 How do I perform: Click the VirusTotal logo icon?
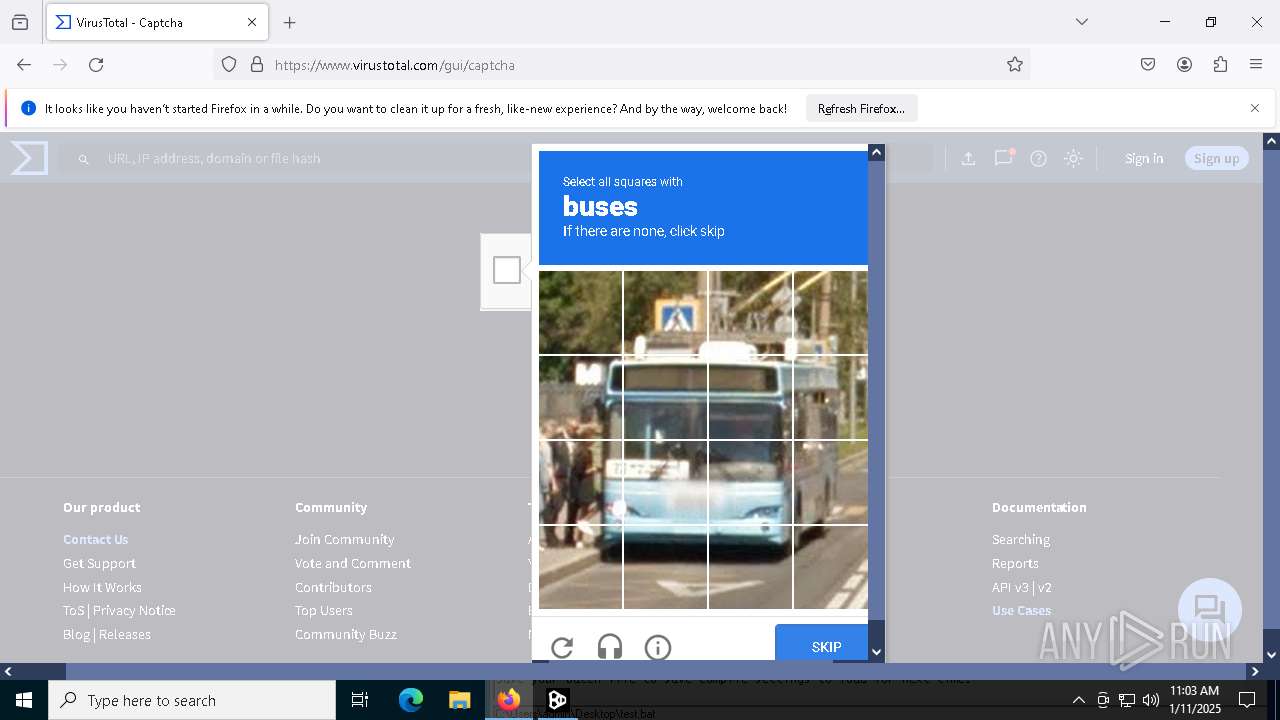pos(29,158)
